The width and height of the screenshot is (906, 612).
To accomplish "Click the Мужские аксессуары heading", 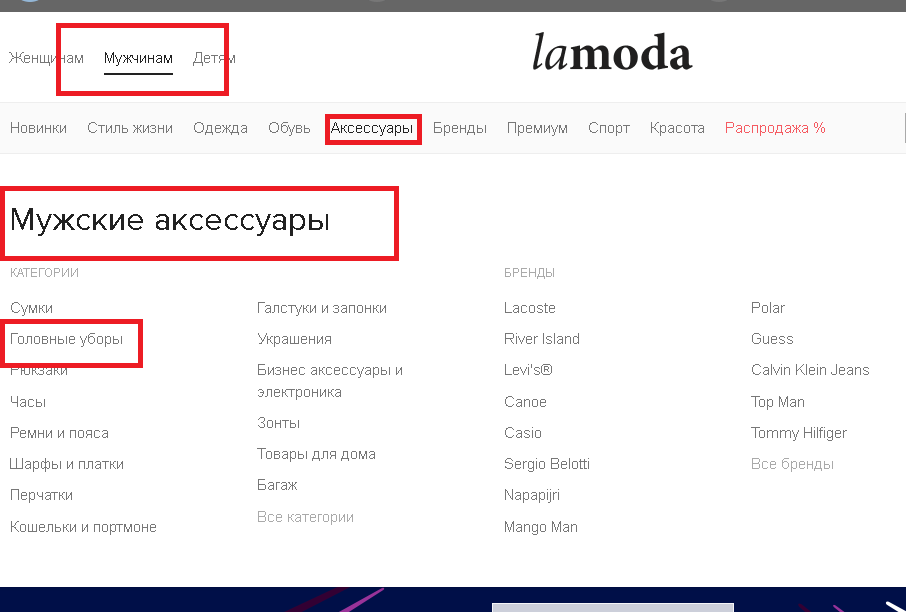I will (x=170, y=221).
